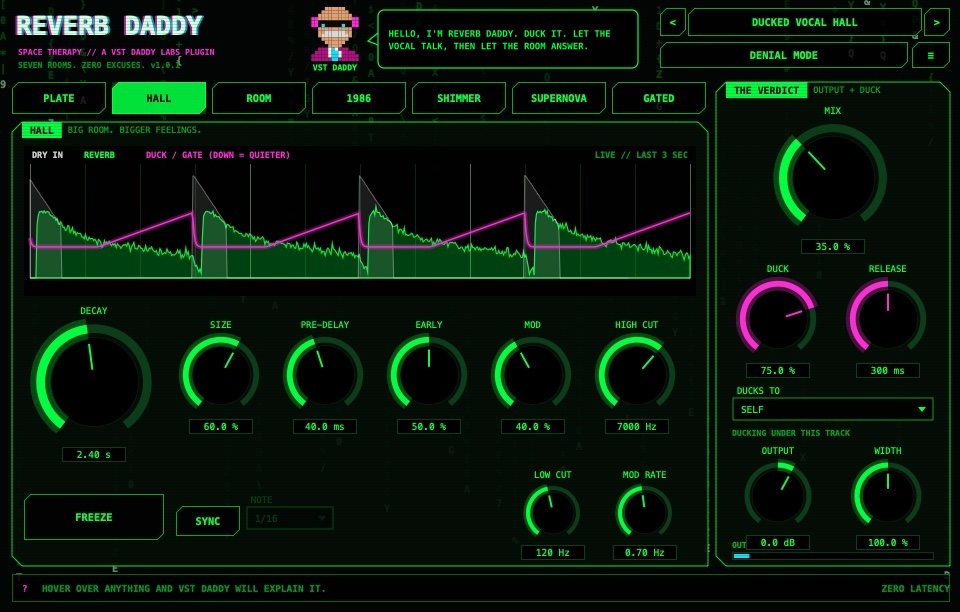Image resolution: width=960 pixels, height=612 pixels.
Task: Go to the previous preset arrow
Action: (x=672, y=23)
